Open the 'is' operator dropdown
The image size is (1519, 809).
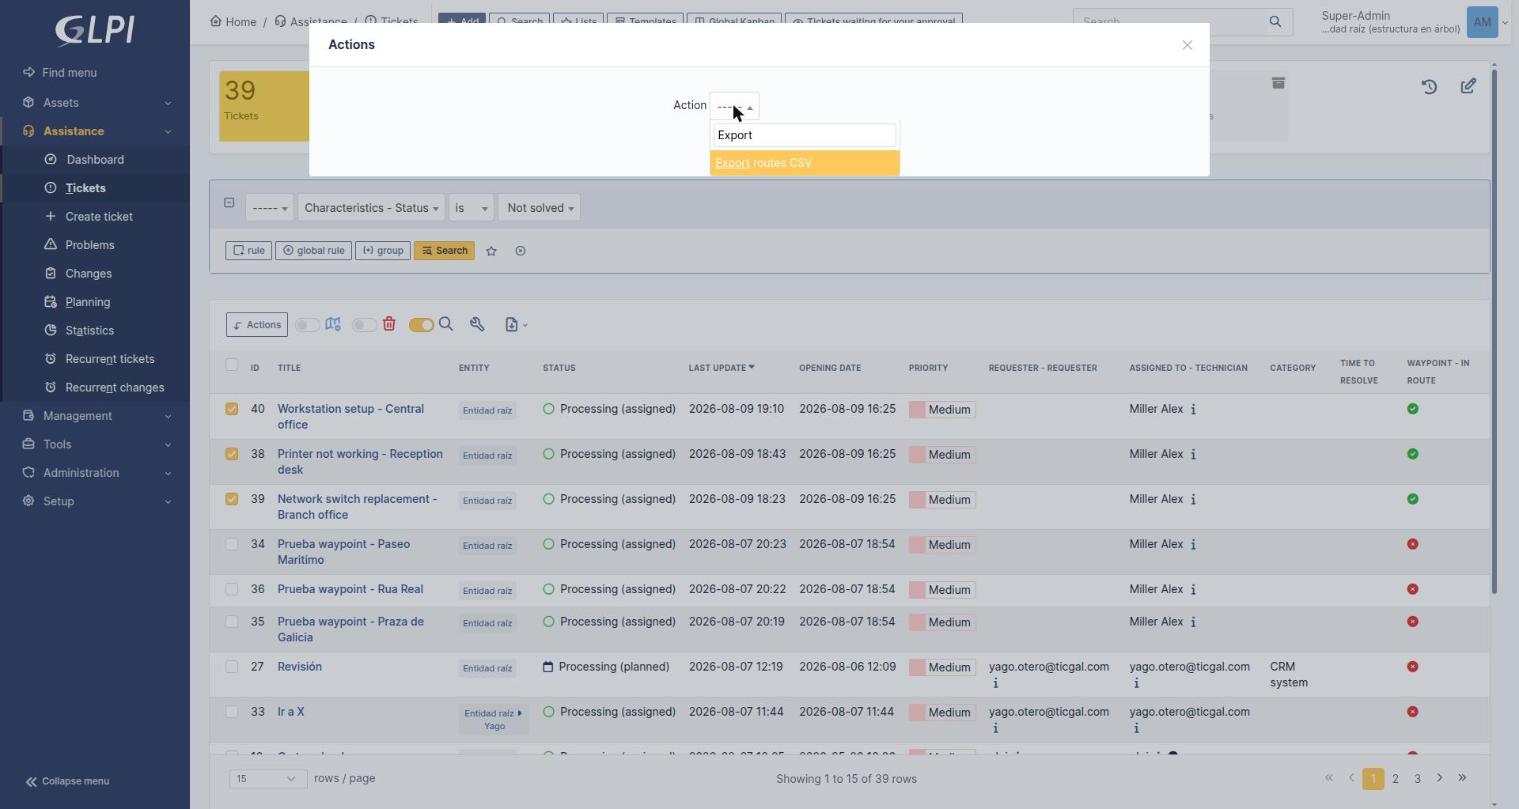[471, 208]
